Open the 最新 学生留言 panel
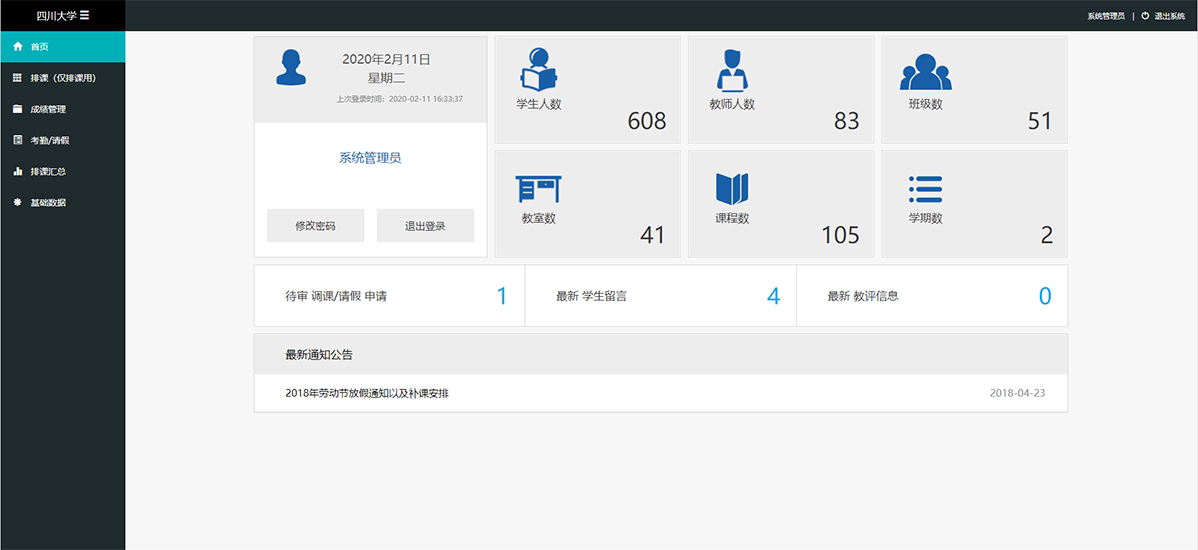1198x550 pixels. point(661,296)
